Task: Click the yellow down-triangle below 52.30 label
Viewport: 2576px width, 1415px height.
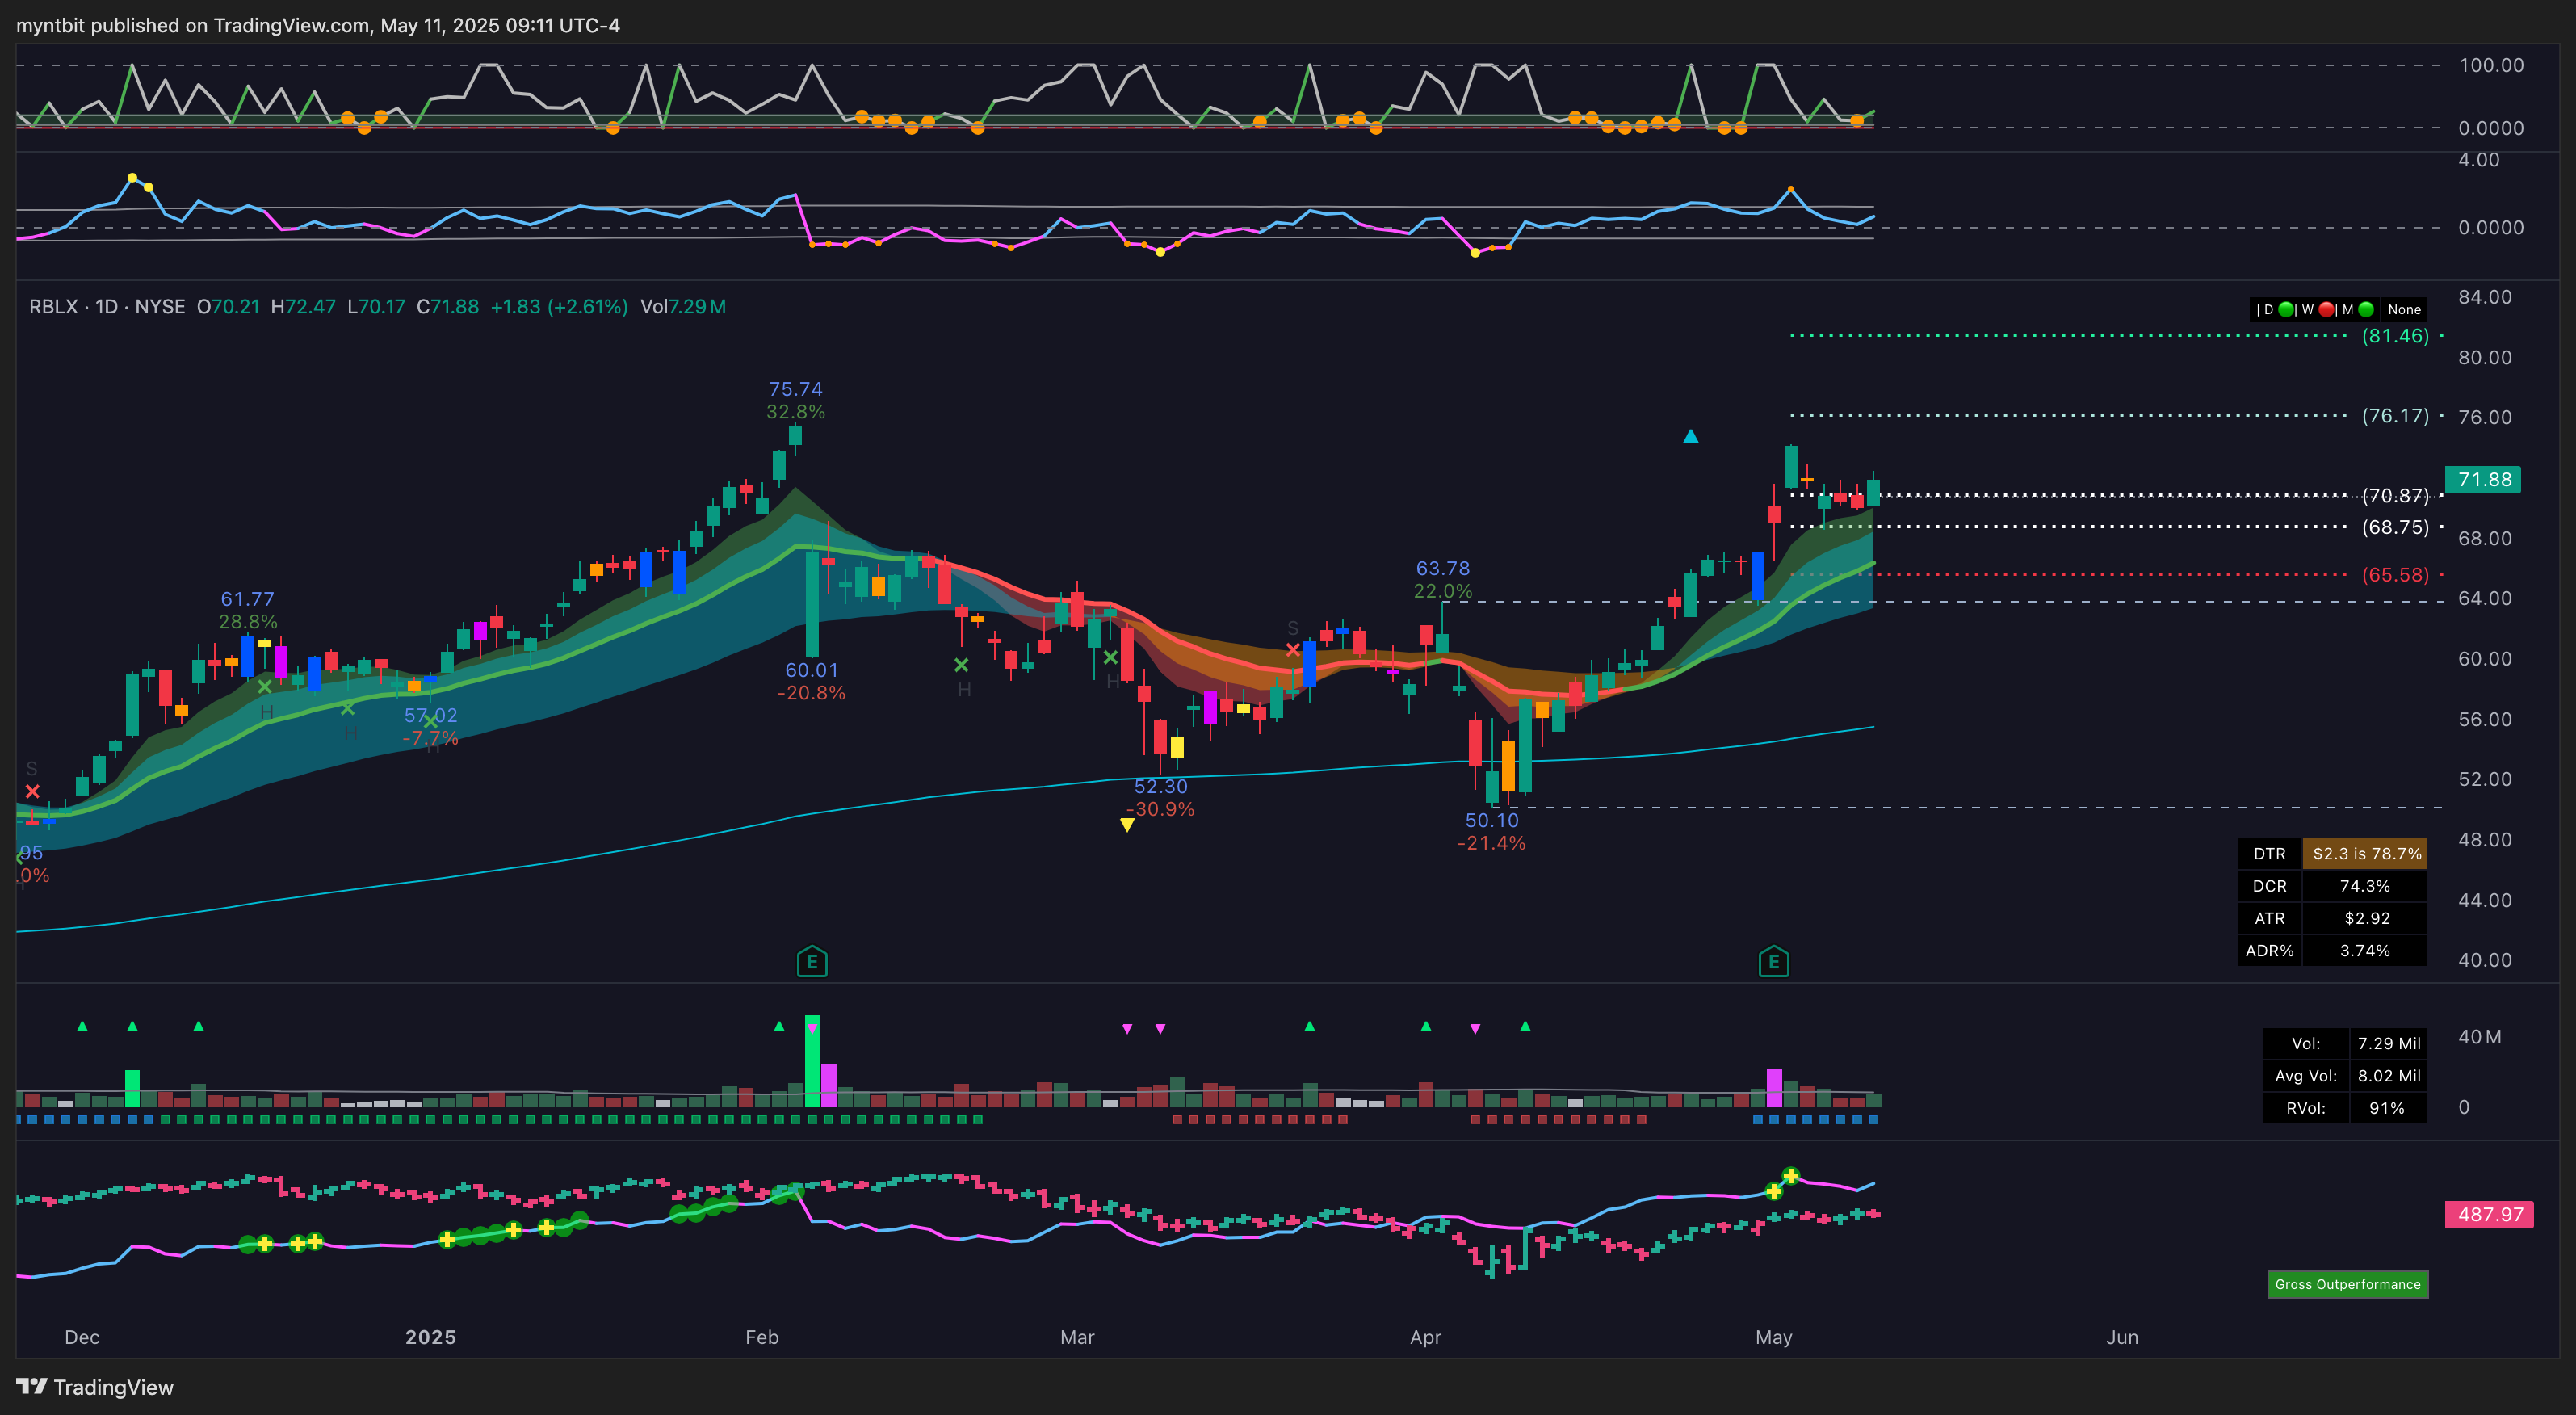Action: pos(1127,825)
